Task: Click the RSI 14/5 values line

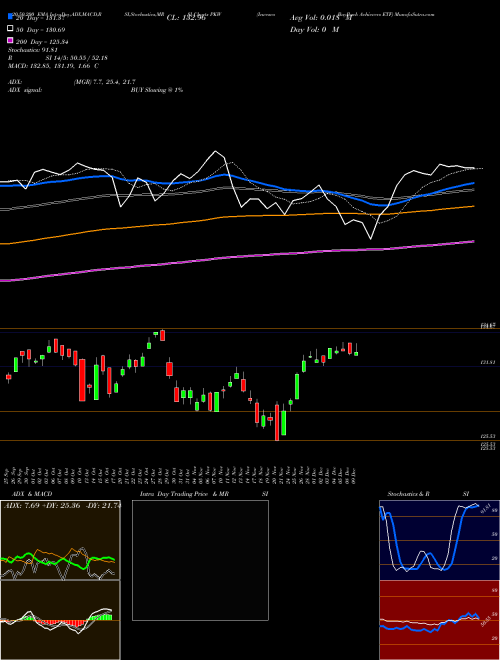Action: (57, 58)
